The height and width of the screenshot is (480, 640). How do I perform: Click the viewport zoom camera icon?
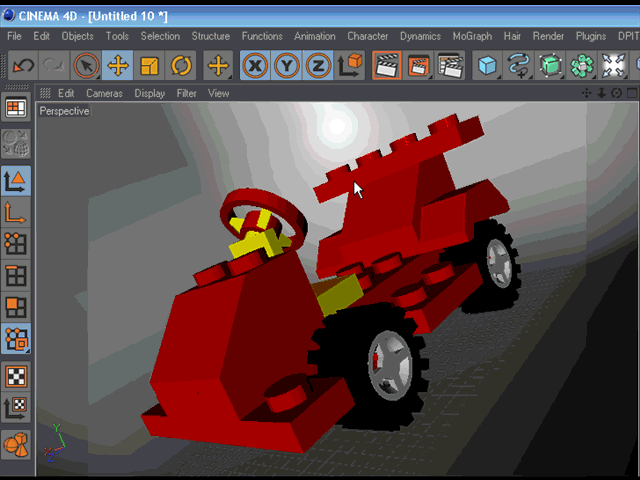(601, 93)
